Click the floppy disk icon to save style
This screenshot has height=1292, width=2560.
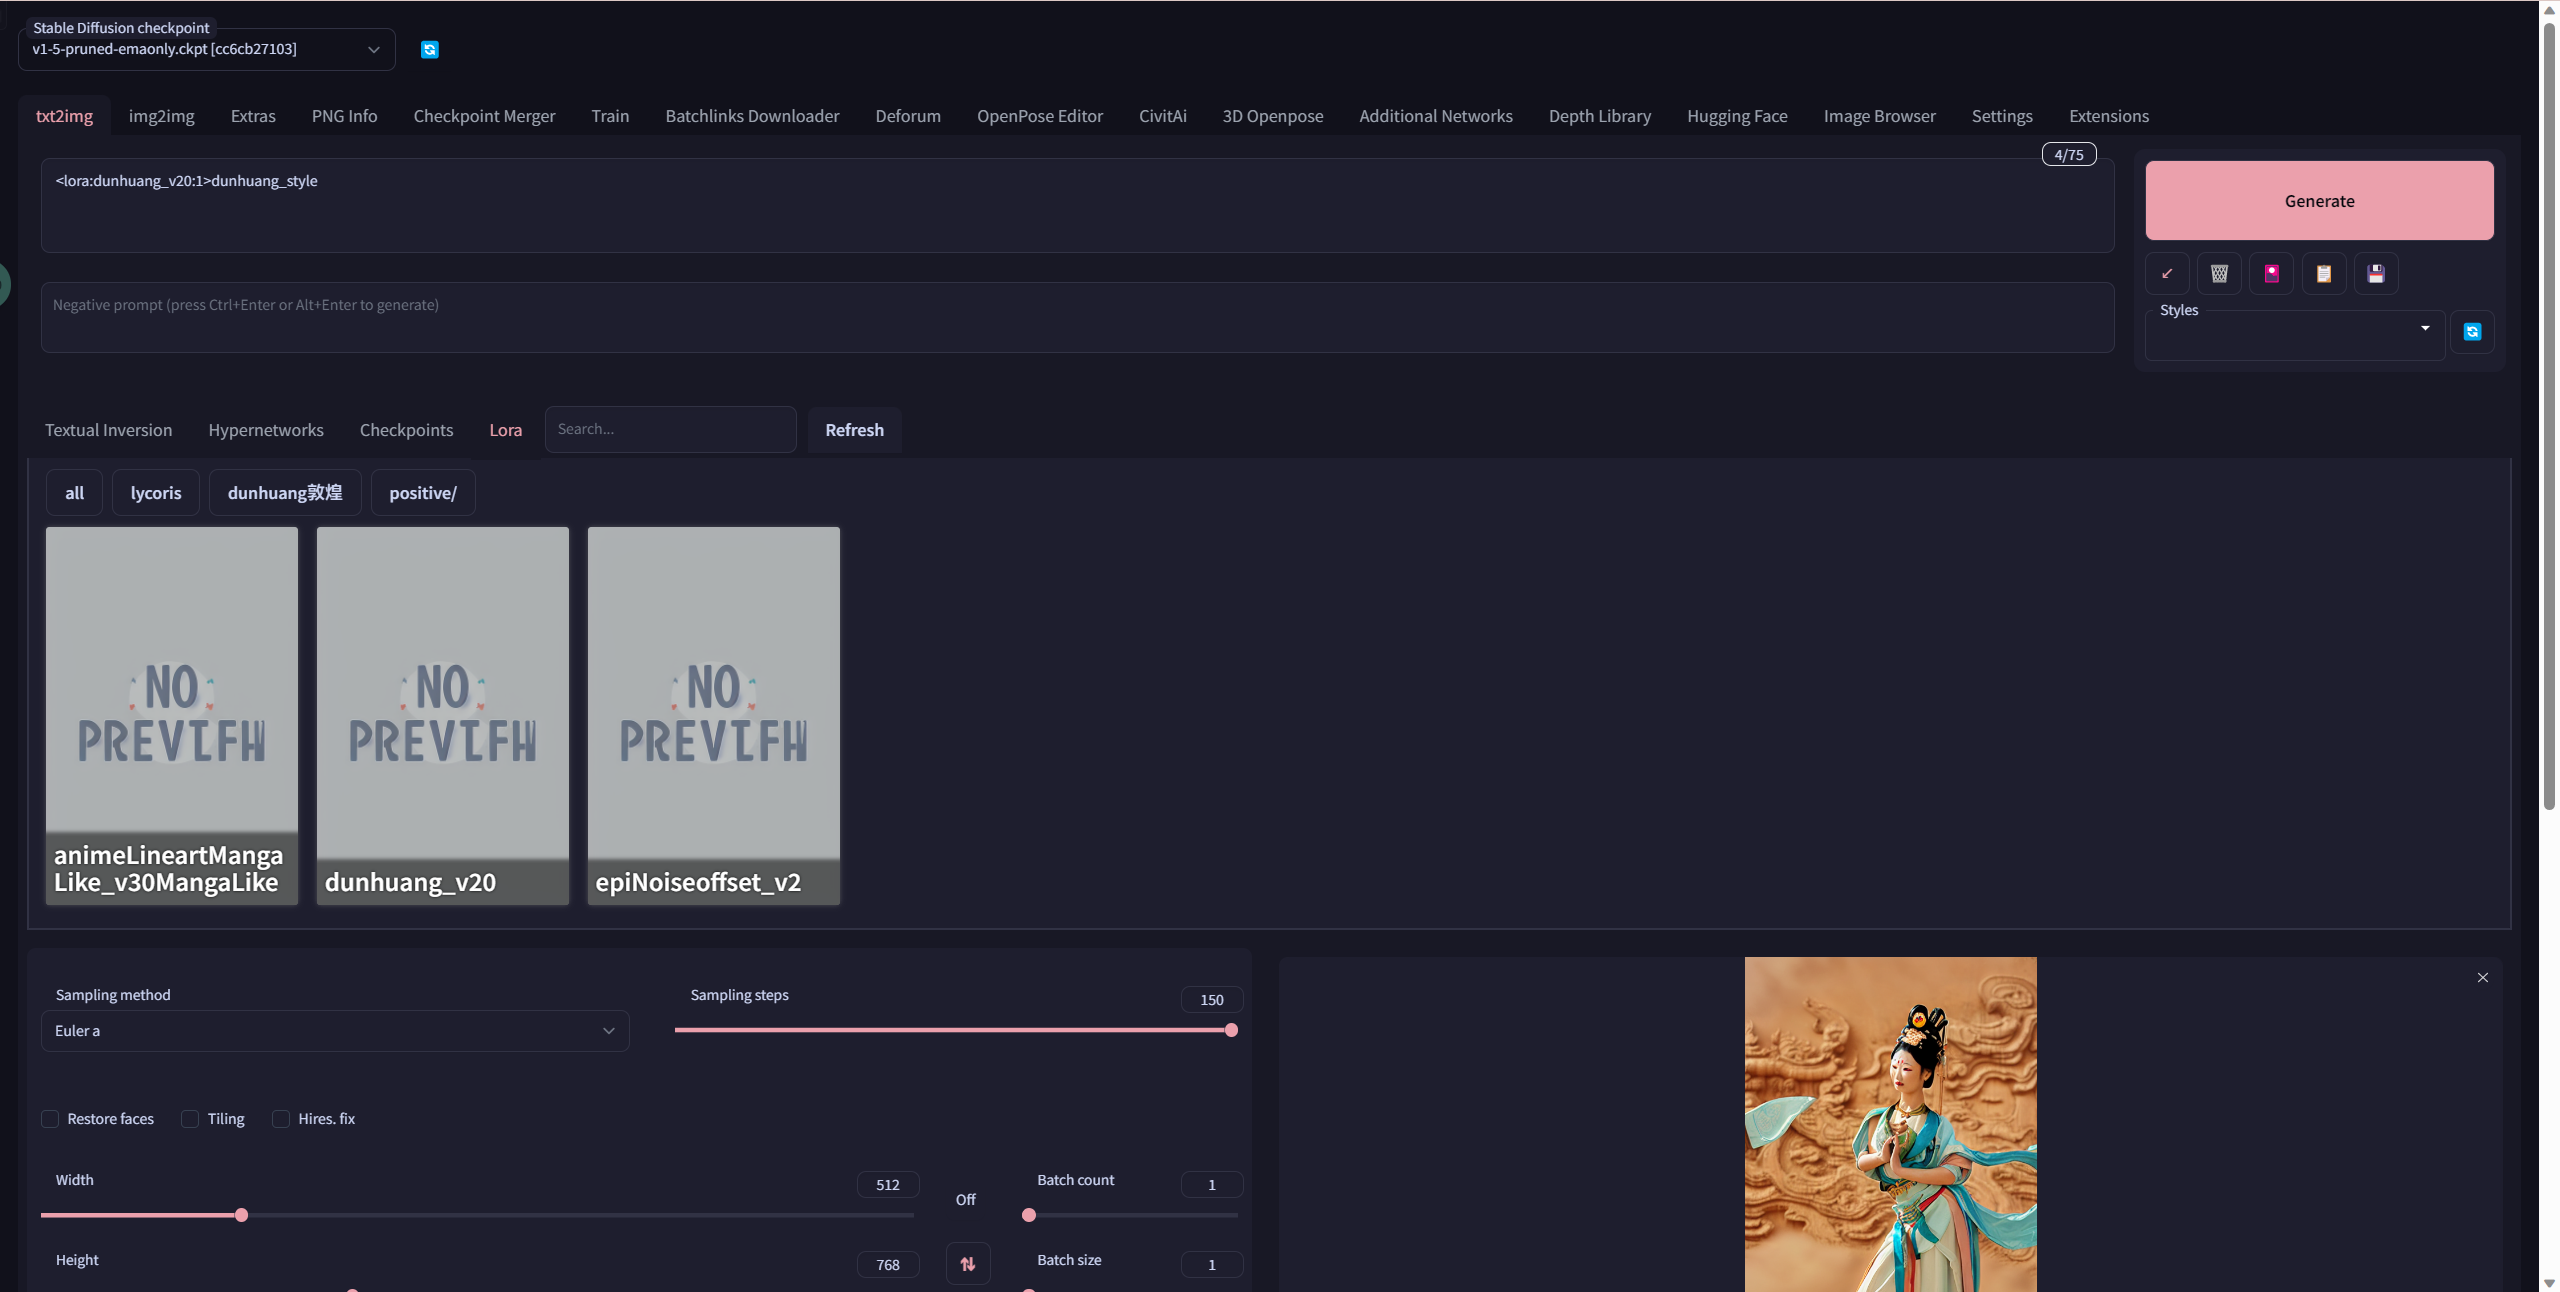pyautogui.click(x=2375, y=273)
